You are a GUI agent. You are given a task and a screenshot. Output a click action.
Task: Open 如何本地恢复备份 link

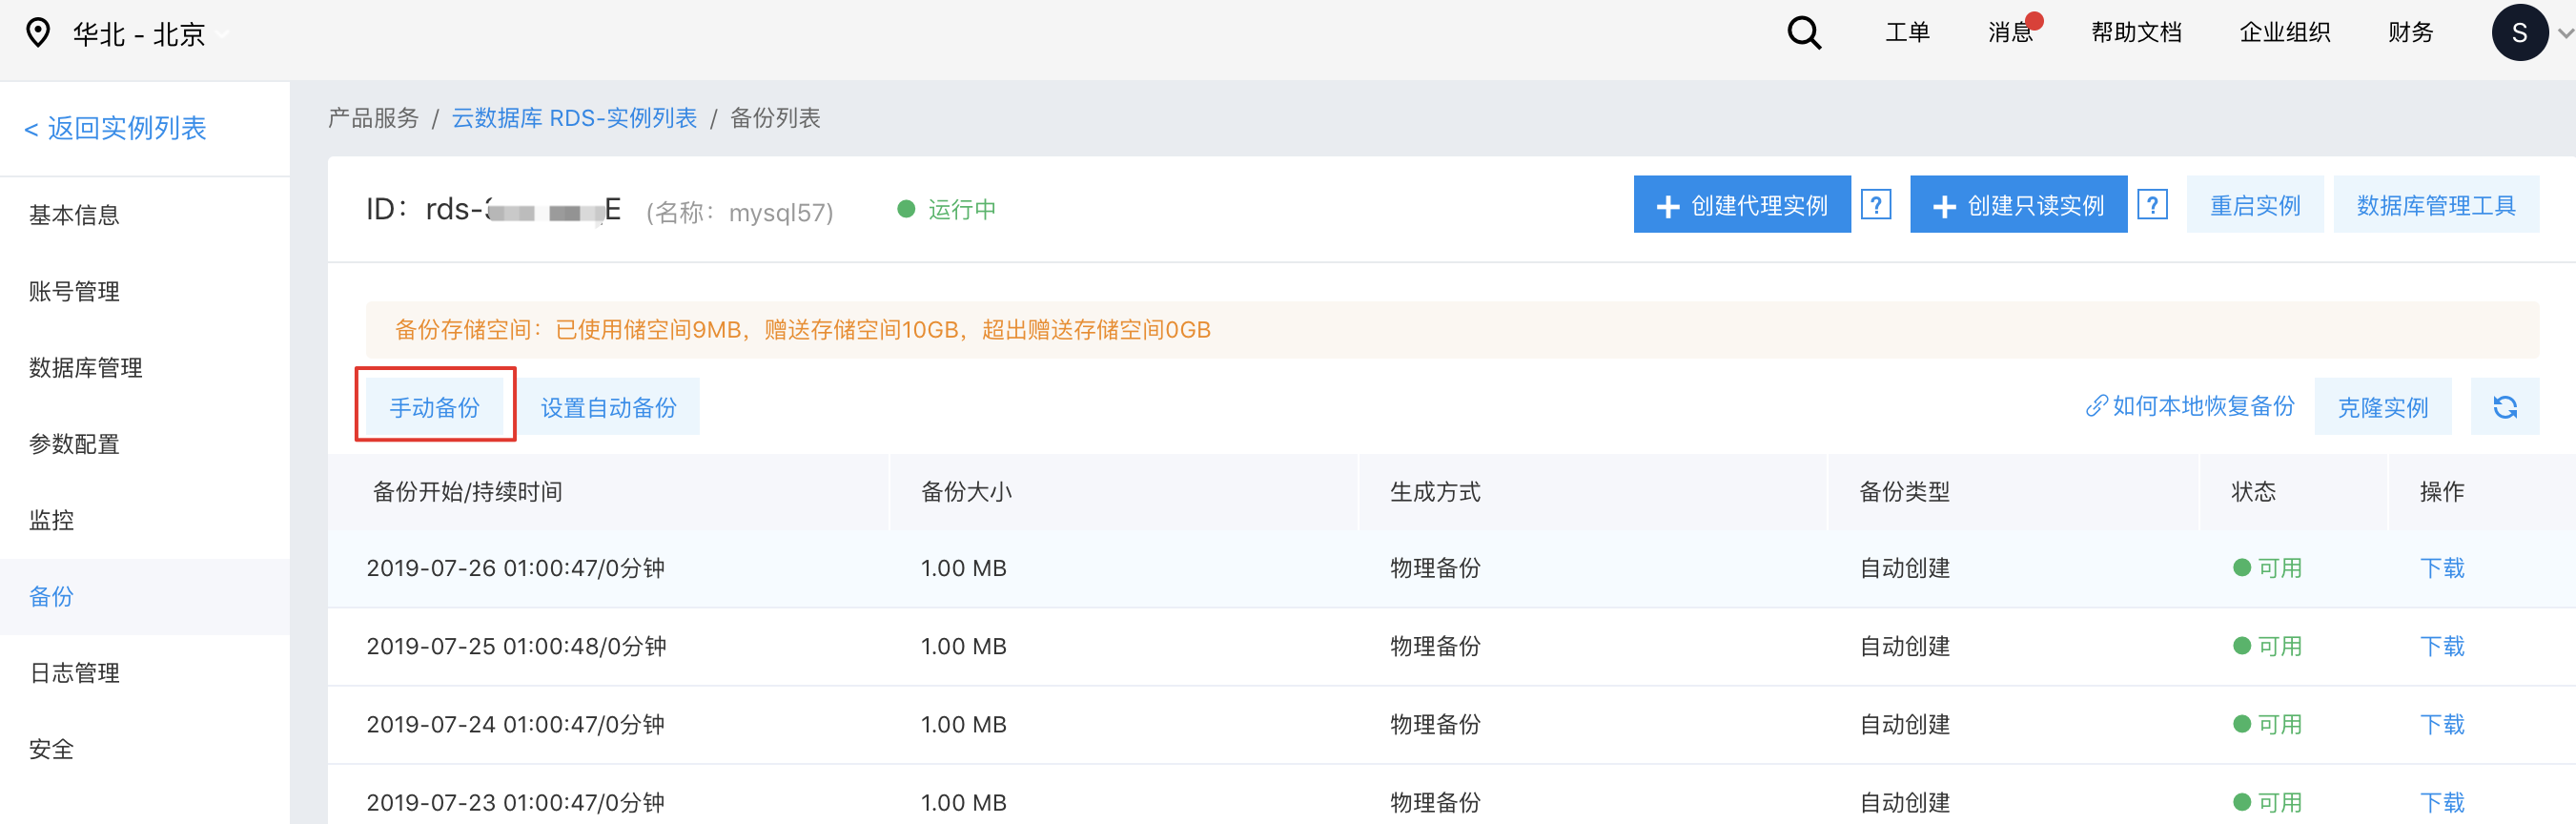pyautogui.click(x=2190, y=406)
